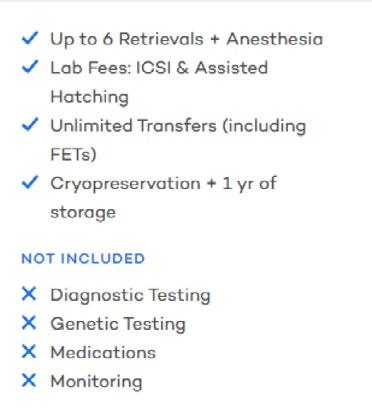Screen dimensions: 372x418
Task: Click the X icon next to Monitoring
Action: coord(29,380)
